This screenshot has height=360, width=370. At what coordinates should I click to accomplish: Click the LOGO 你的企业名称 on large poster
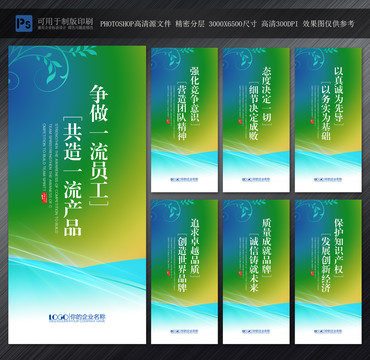77,317
